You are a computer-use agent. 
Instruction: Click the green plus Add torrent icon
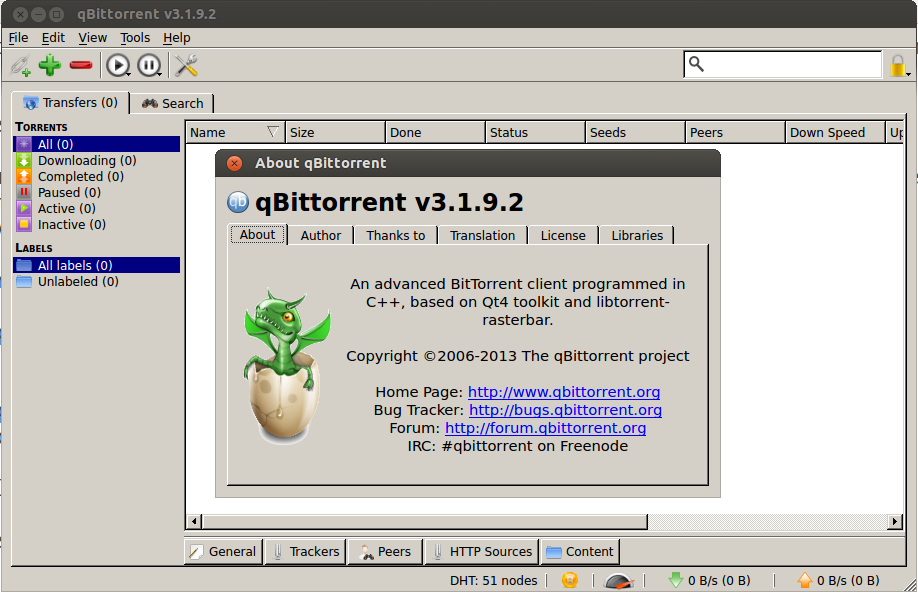click(x=50, y=65)
